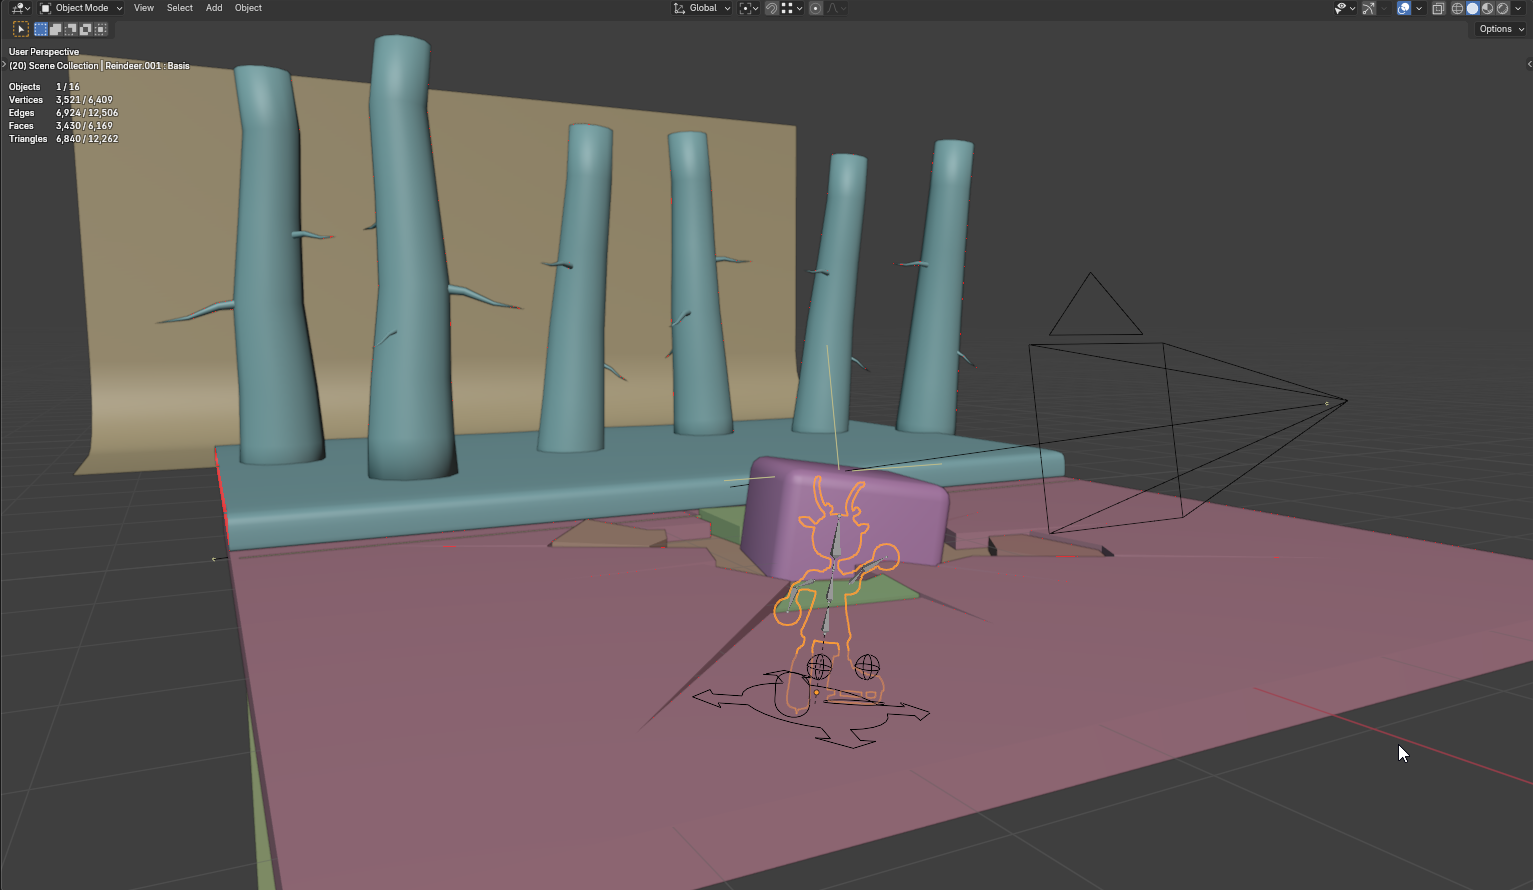1533x890 pixels.
Task: Switch to Rendered shading
Action: tap(1502, 8)
